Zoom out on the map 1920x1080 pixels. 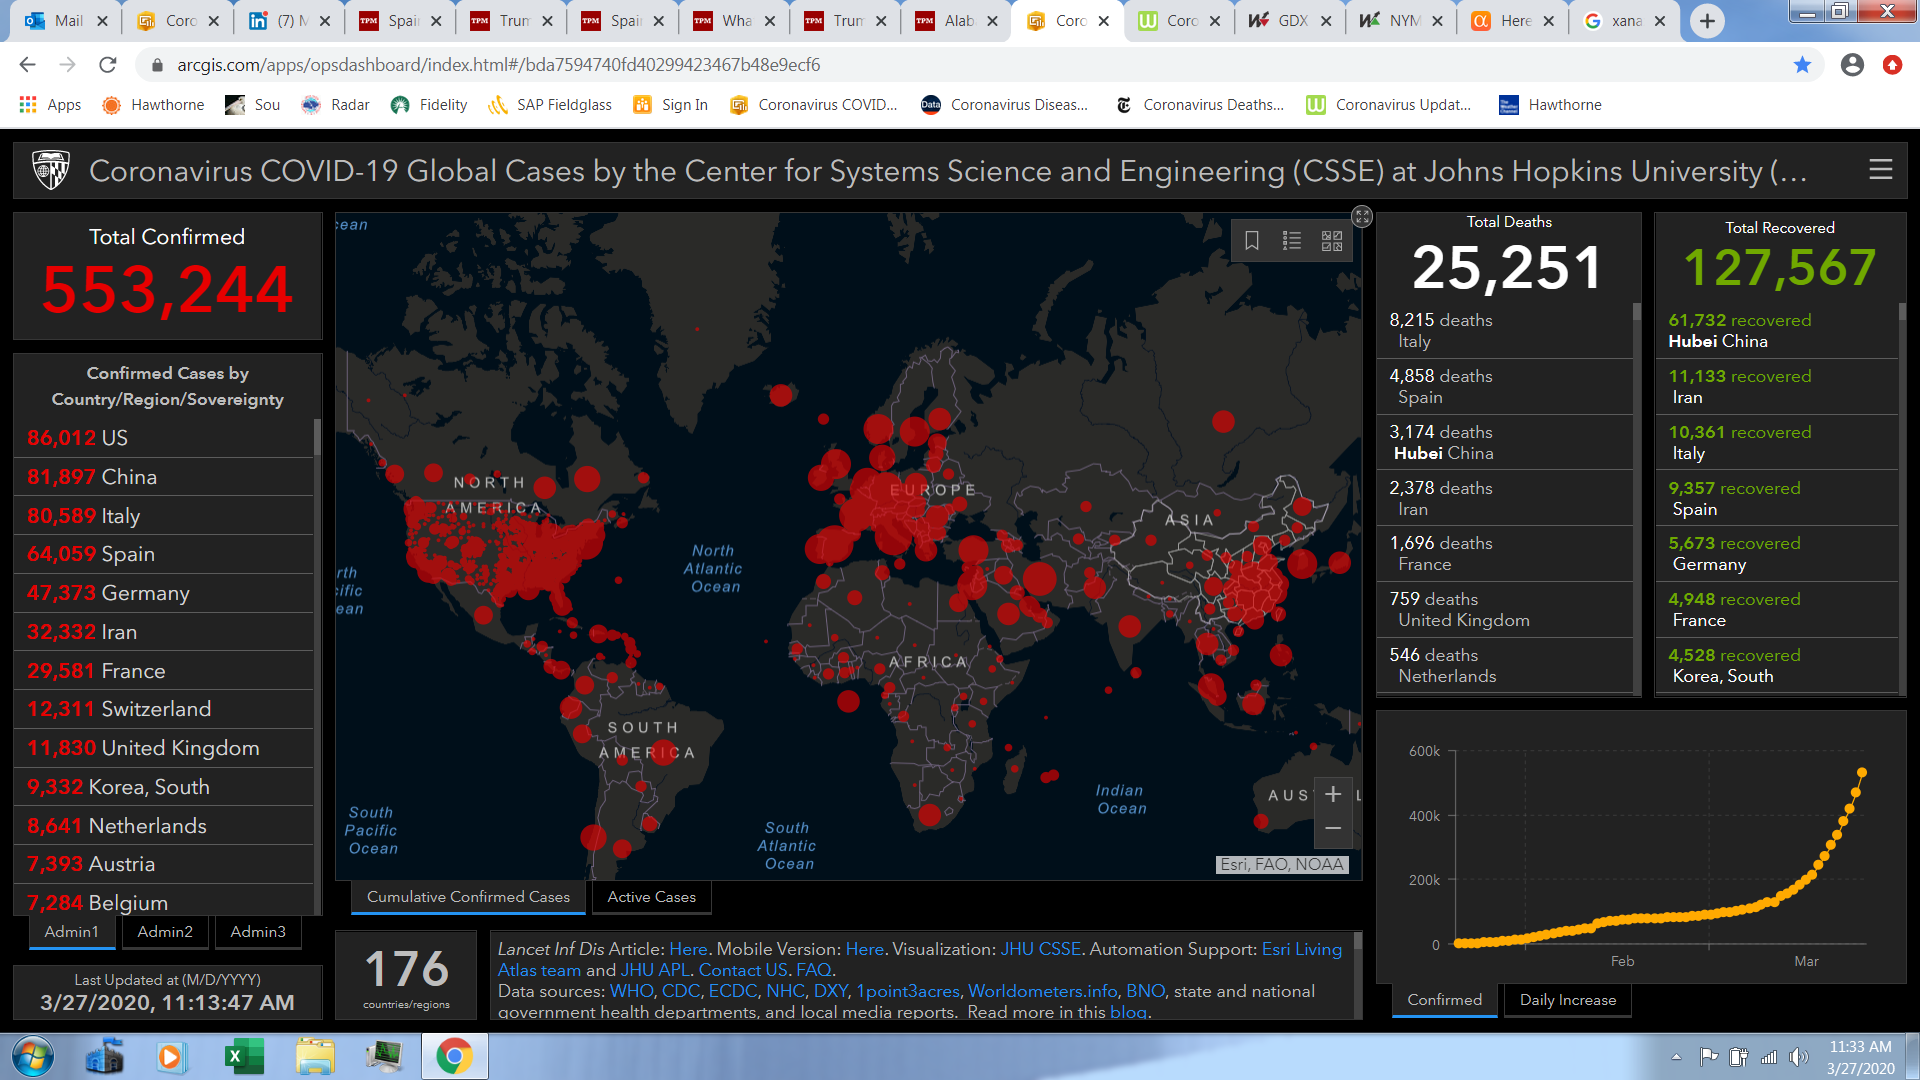pyautogui.click(x=1333, y=829)
